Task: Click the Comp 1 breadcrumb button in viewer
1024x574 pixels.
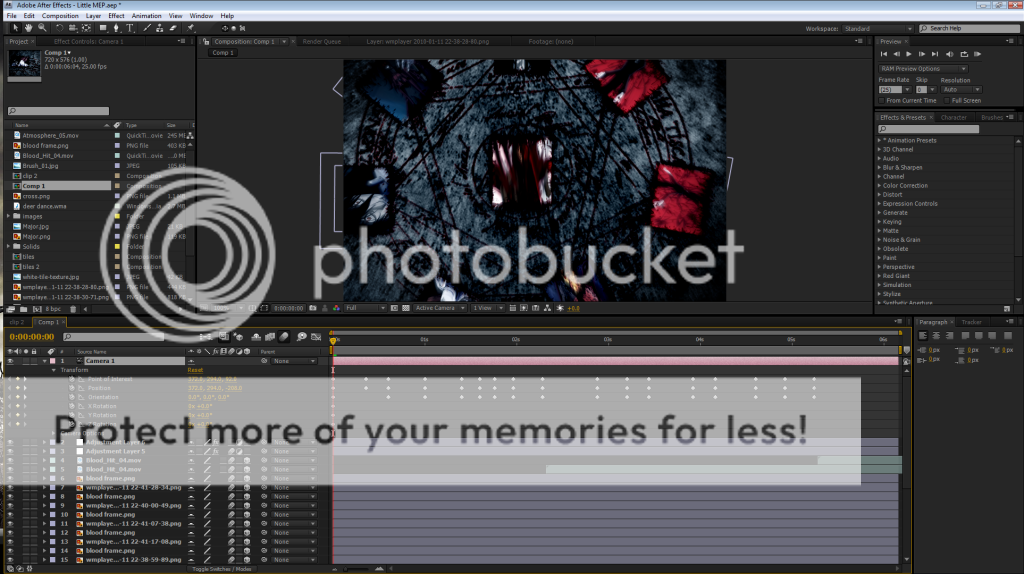Action: pos(223,53)
